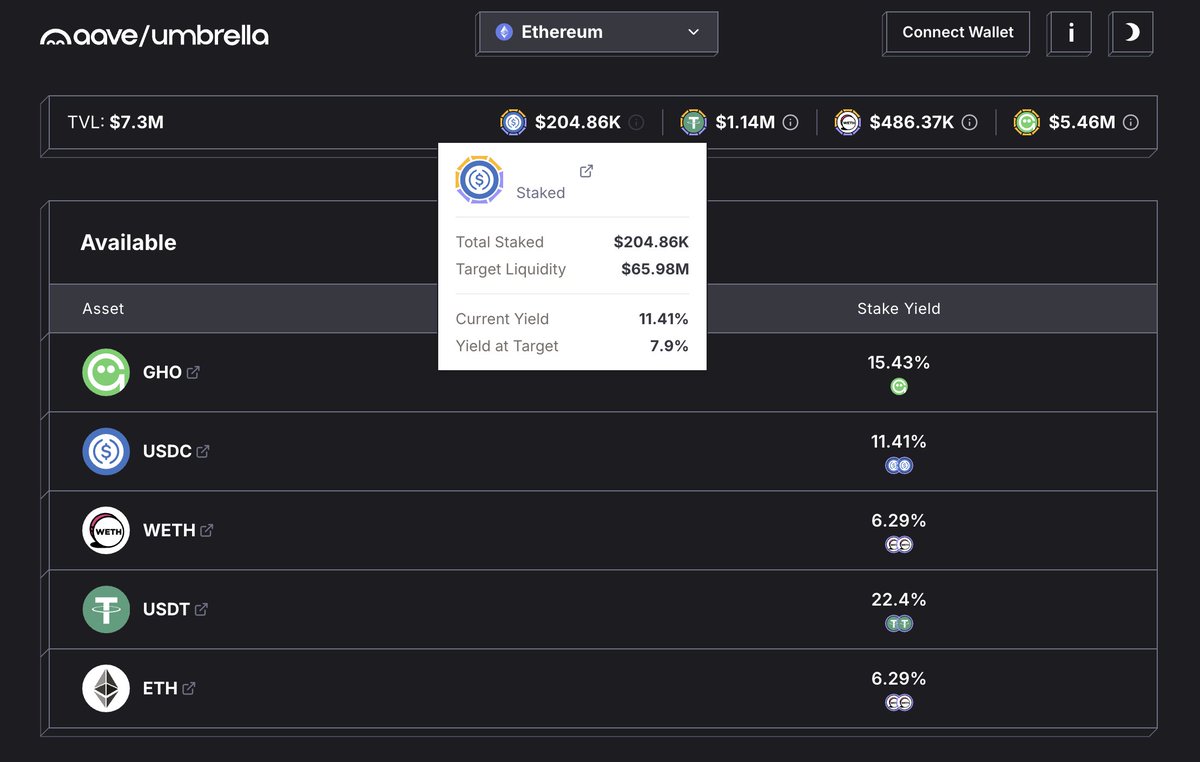Click the 6.29% yield in ETH row
The width and height of the screenshot is (1200, 762).
[x=899, y=678]
